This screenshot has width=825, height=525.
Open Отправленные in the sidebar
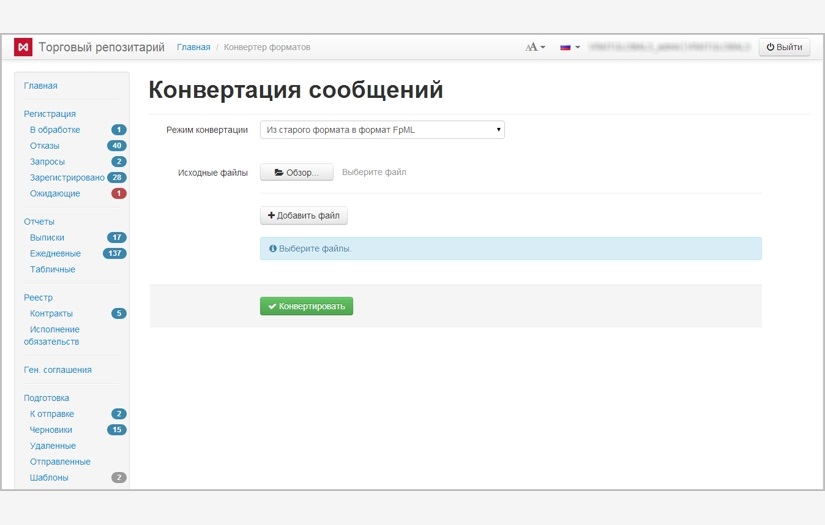click(60, 461)
